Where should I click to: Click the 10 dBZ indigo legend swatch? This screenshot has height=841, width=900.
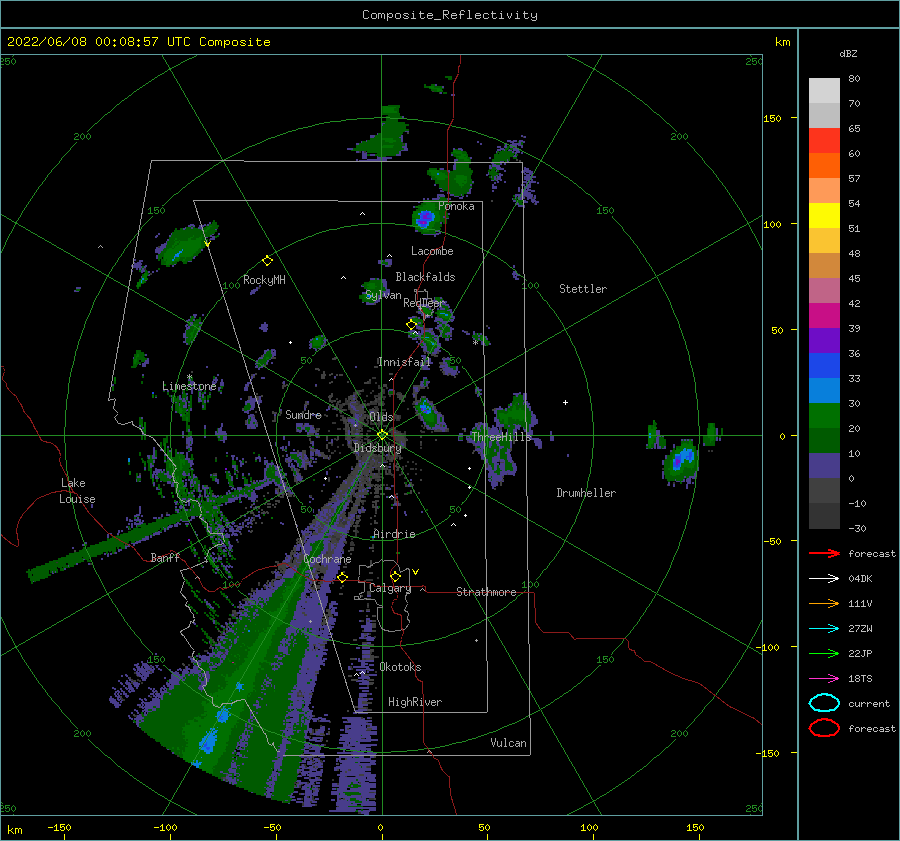click(x=824, y=466)
